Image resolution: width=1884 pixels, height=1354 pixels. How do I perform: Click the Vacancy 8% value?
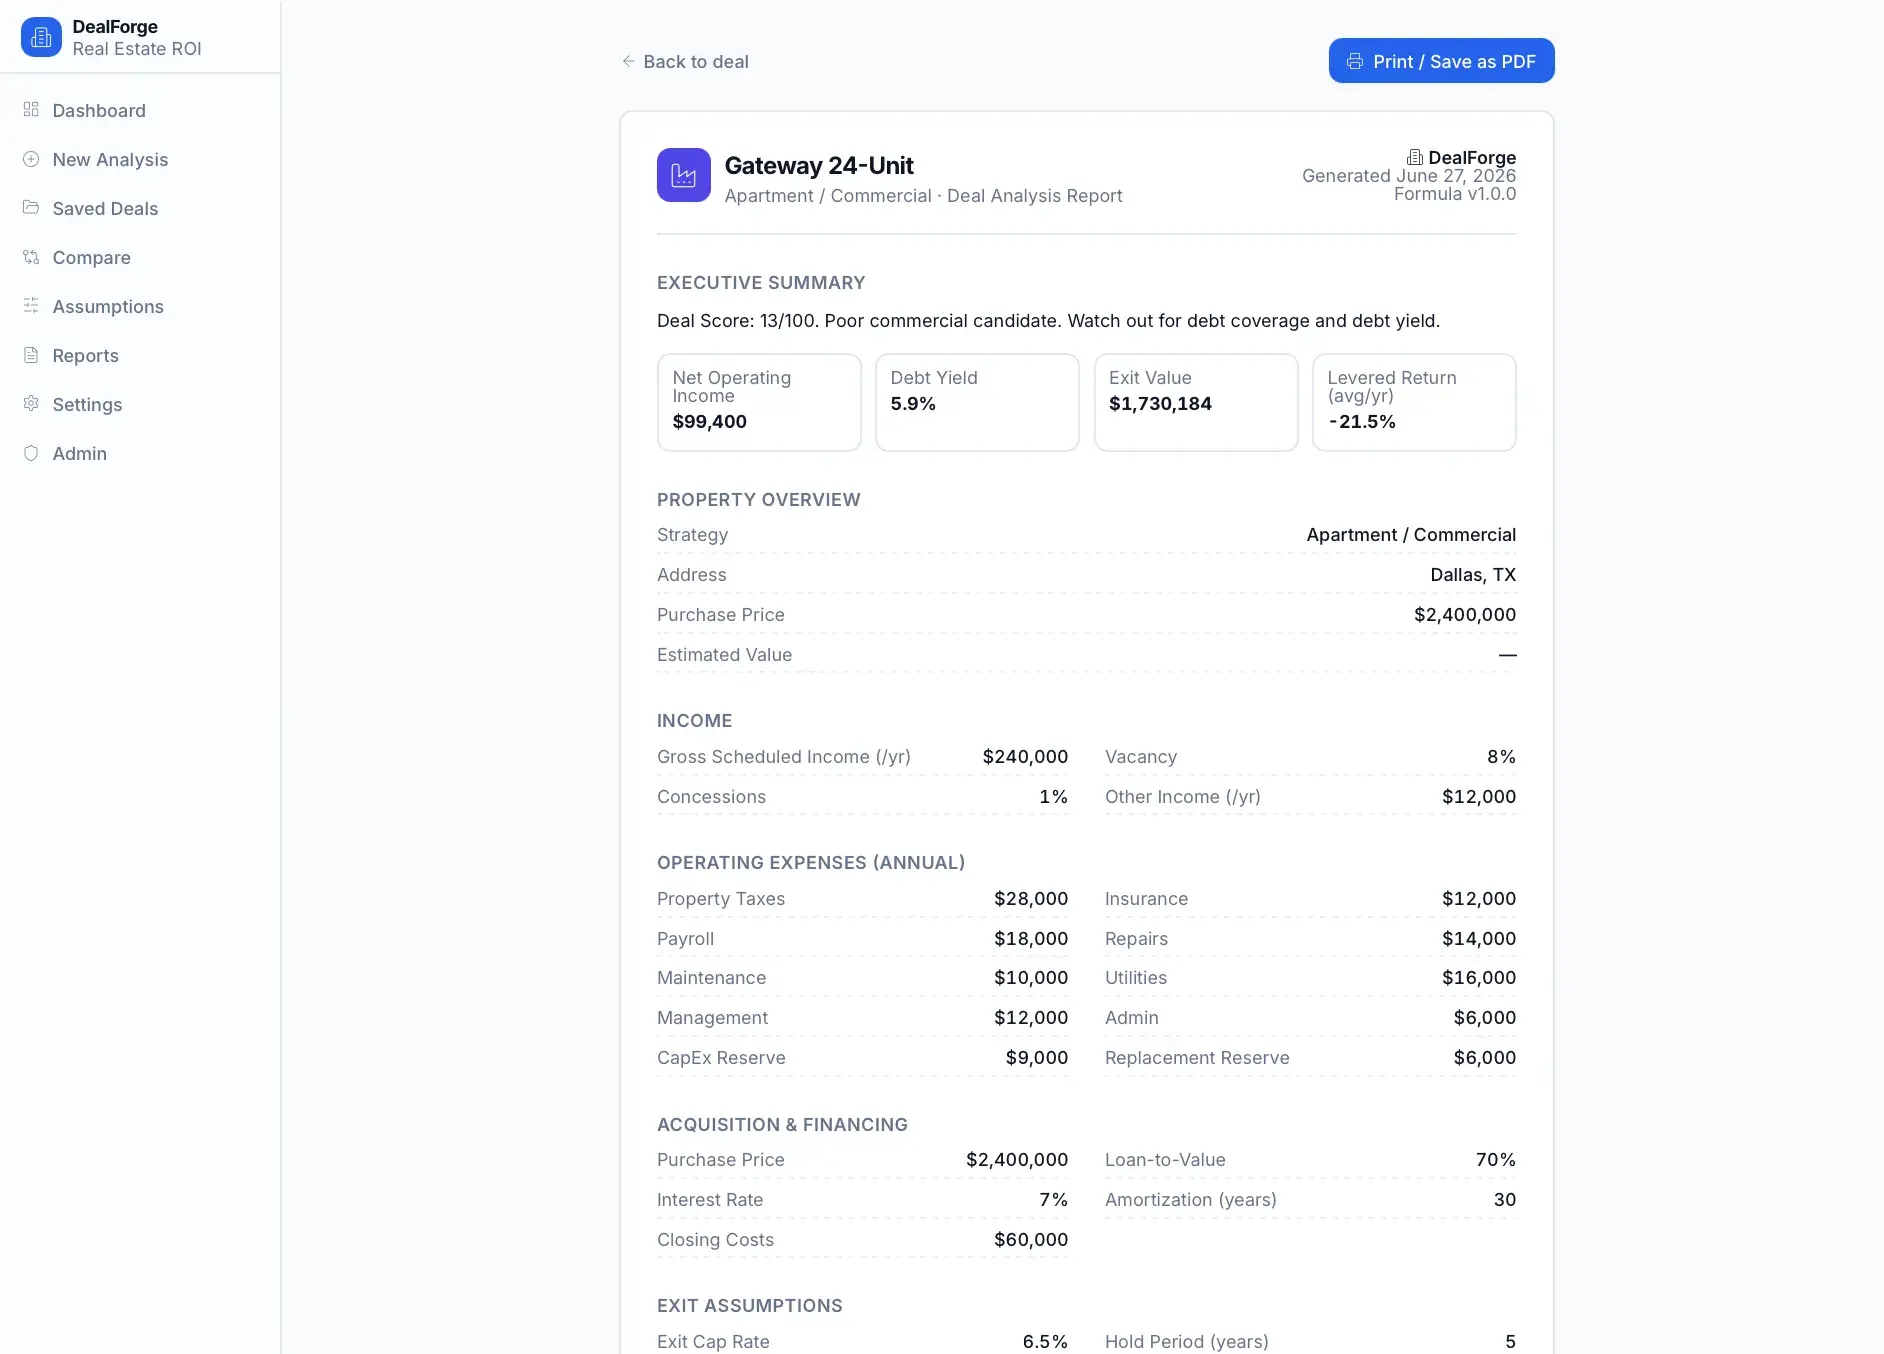1501,757
